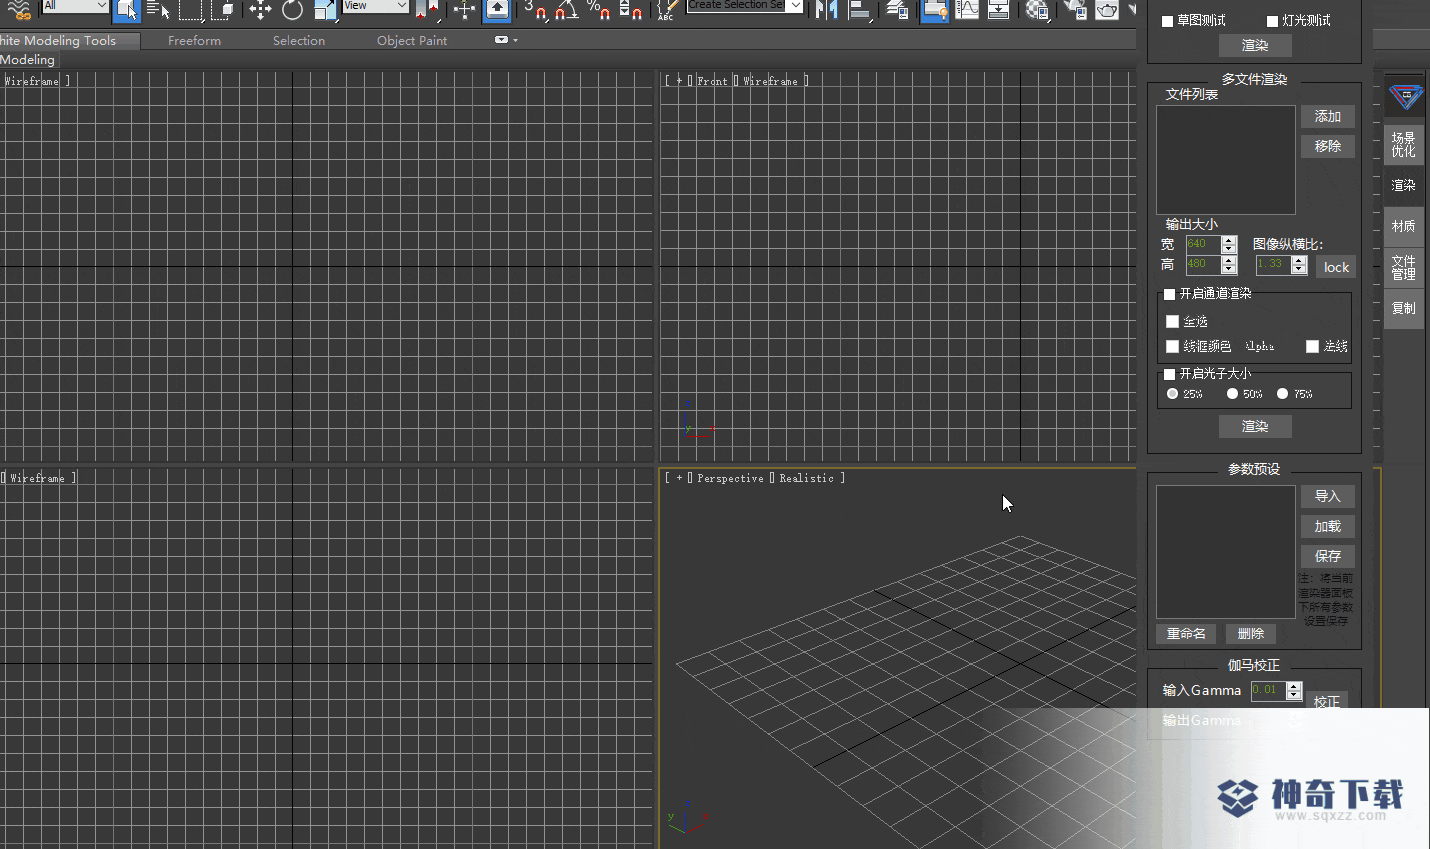Open Select by Name tool
Viewport: 1430px width, 849px height.
(x=158, y=10)
